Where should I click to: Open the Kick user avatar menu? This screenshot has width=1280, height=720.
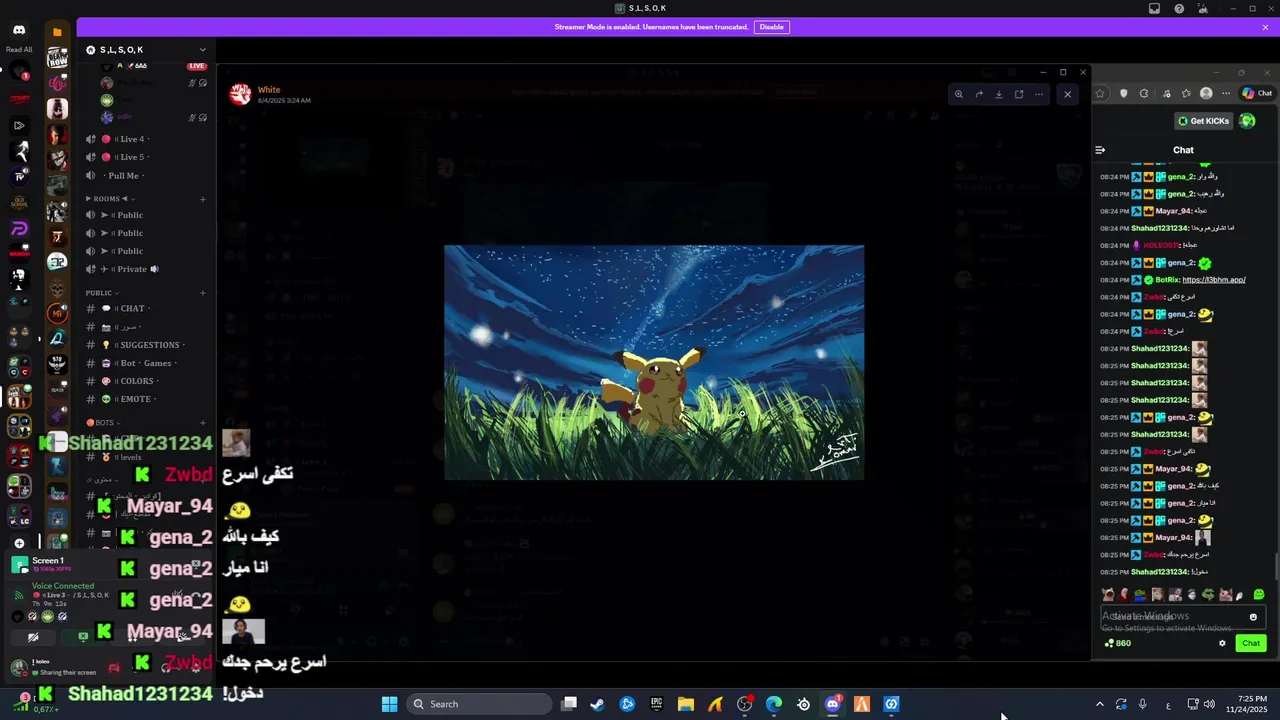pos(1247,121)
